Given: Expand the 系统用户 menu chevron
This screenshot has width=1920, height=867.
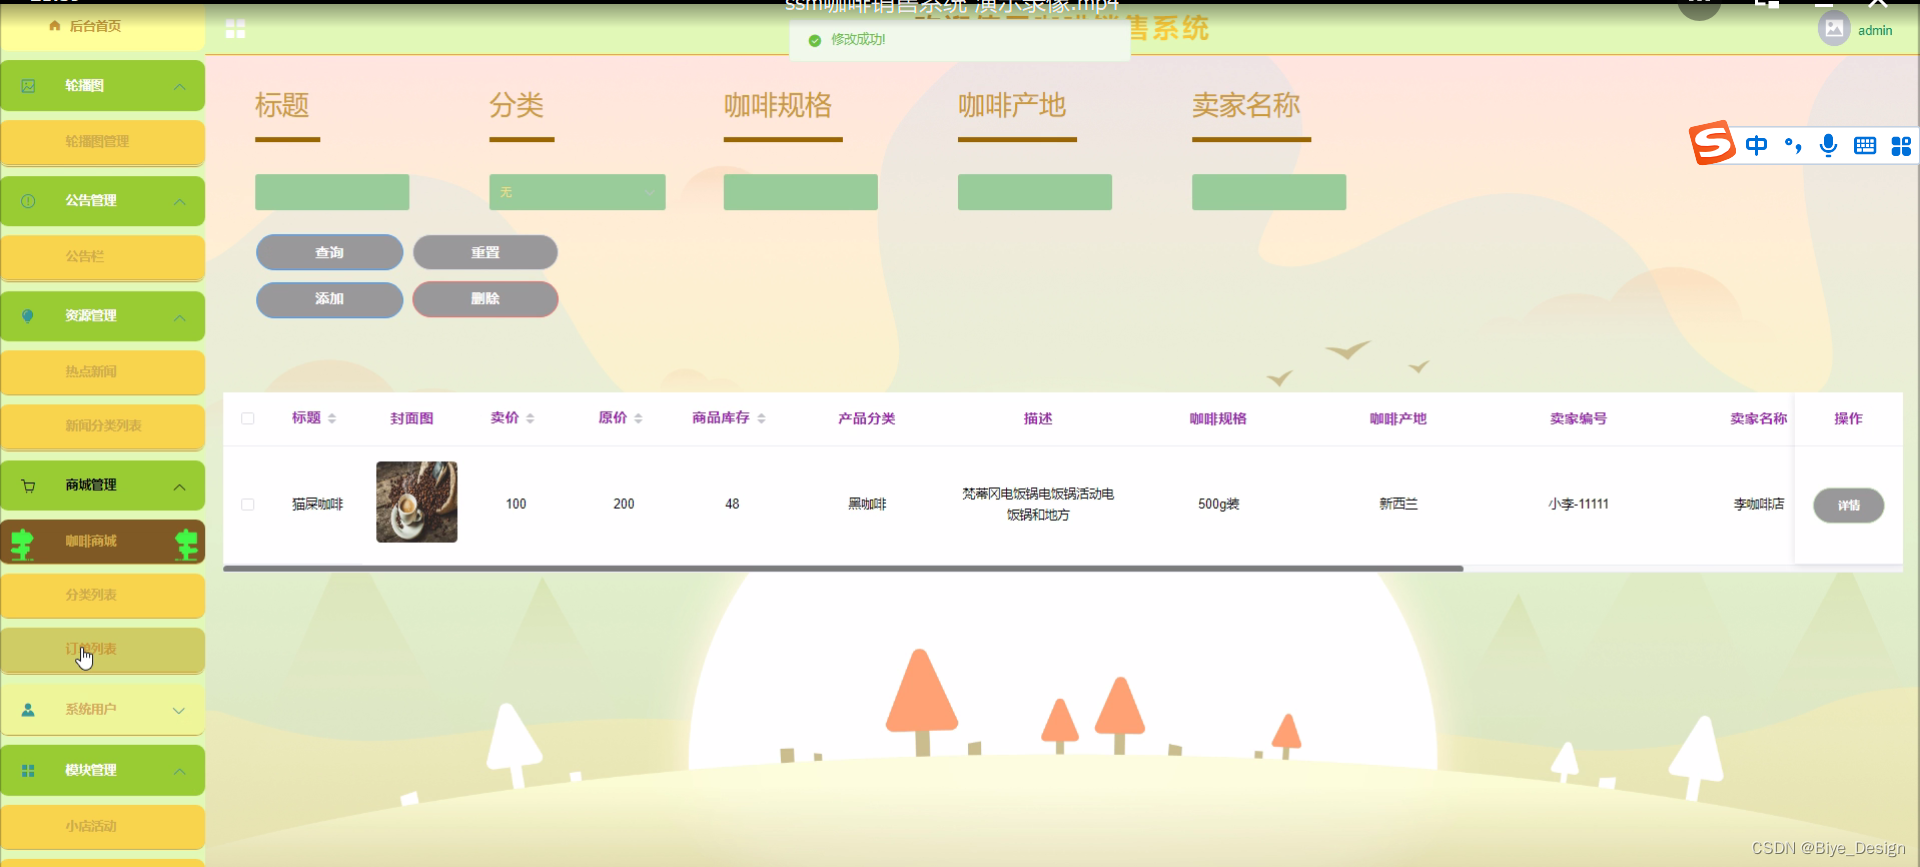Looking at the screenshot, I should [180, 711].
